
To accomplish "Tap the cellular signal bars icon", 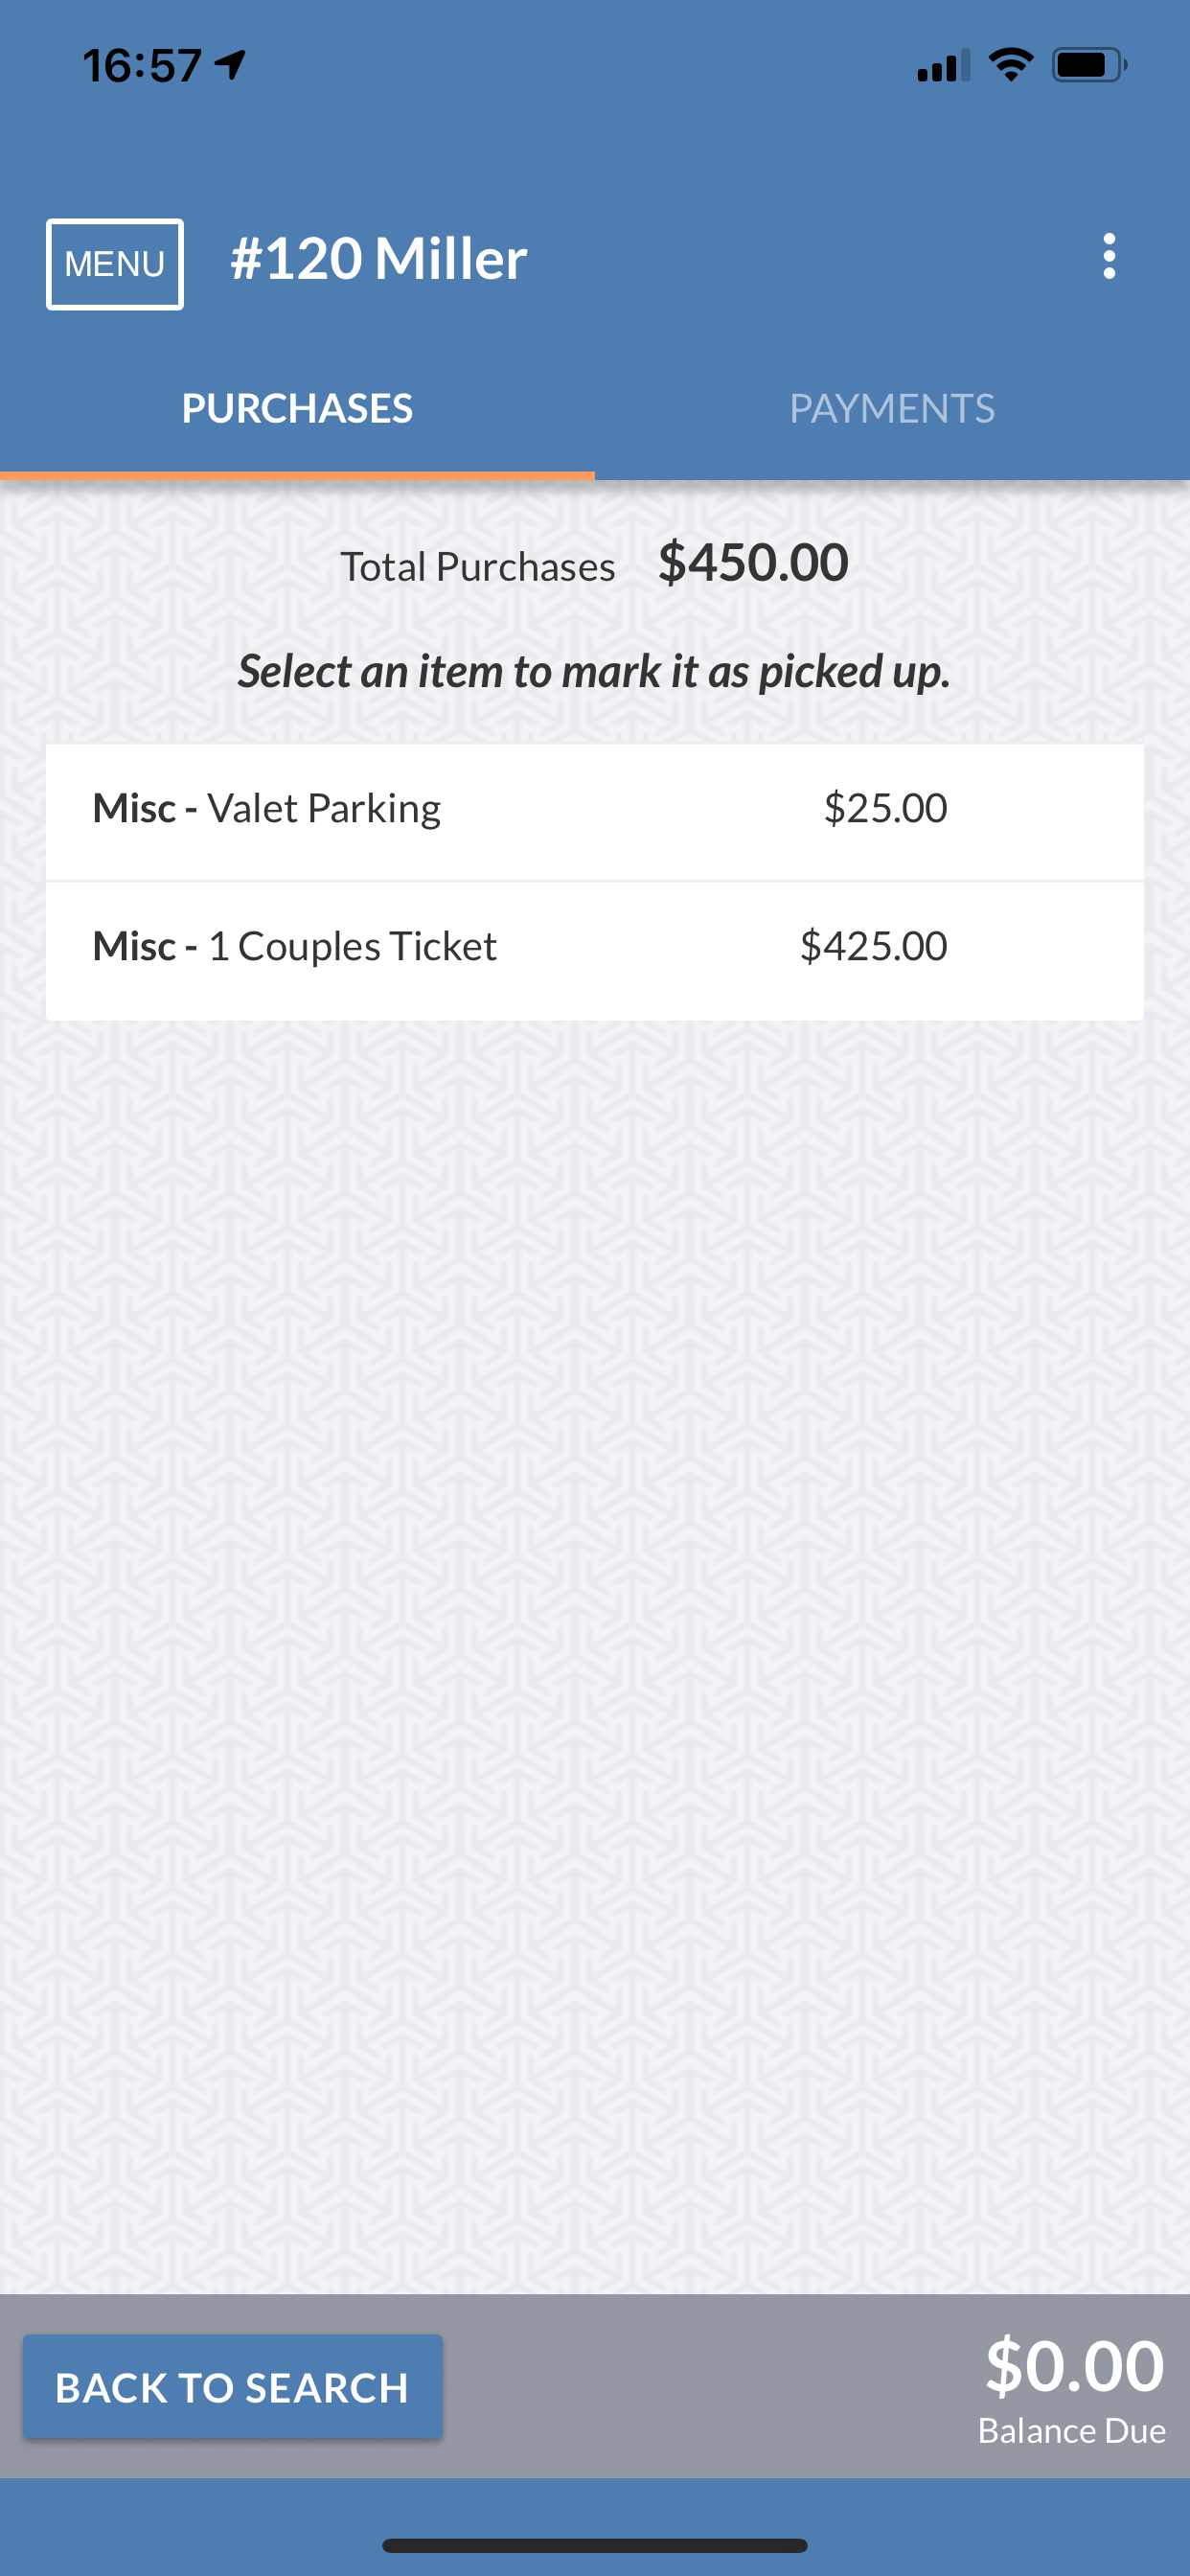I will coord(942,65).
